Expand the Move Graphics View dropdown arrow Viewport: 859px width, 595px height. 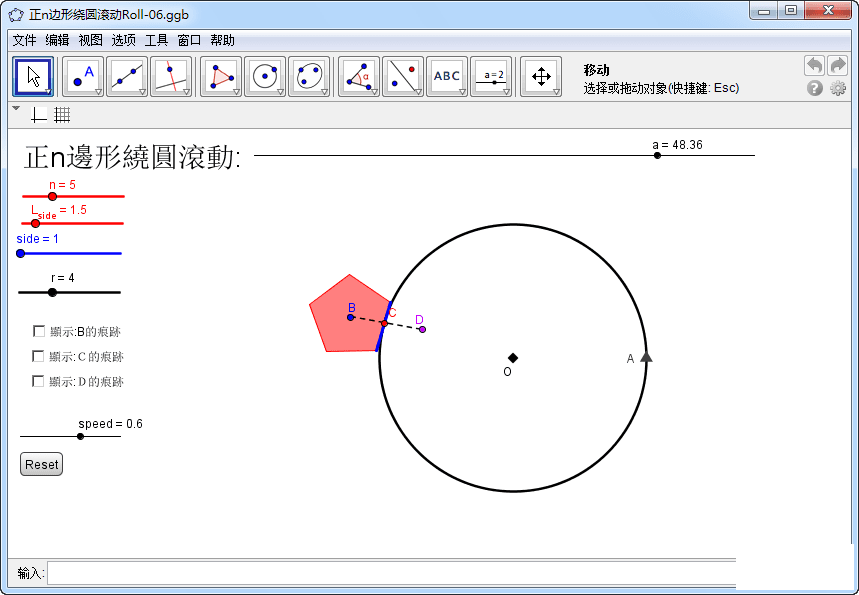click(556, 91)
